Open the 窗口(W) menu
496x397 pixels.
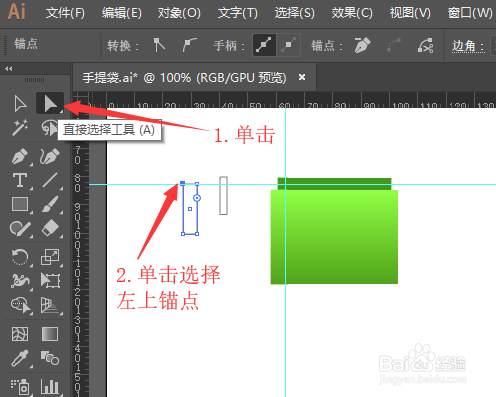coord(470,13)
